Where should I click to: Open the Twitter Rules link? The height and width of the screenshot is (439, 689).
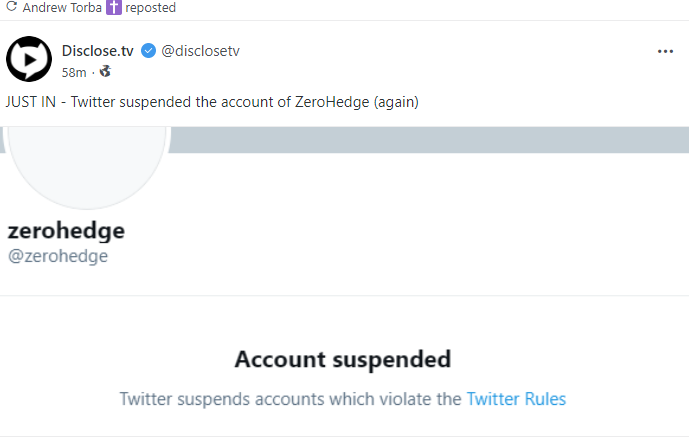pos(516,399)
